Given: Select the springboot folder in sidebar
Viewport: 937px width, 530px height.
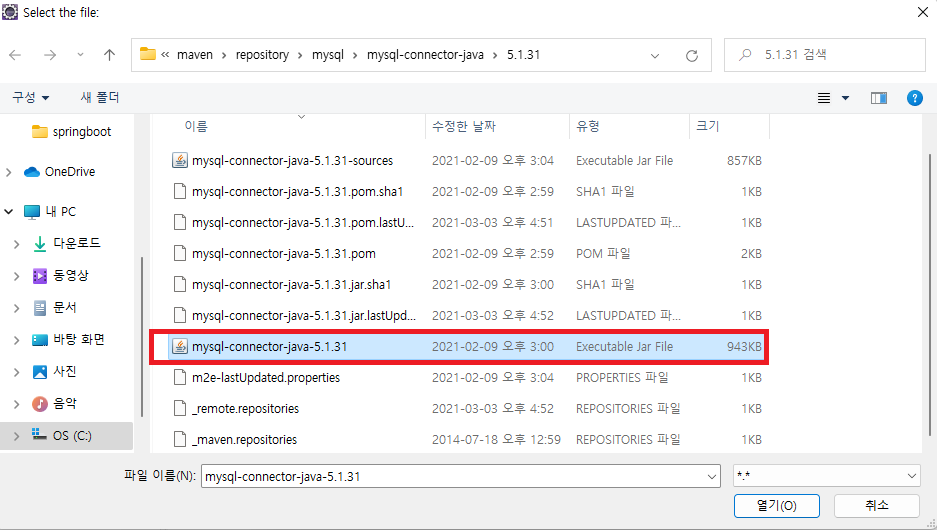Looking at the screenshot, I should click(x=72, y=131).
